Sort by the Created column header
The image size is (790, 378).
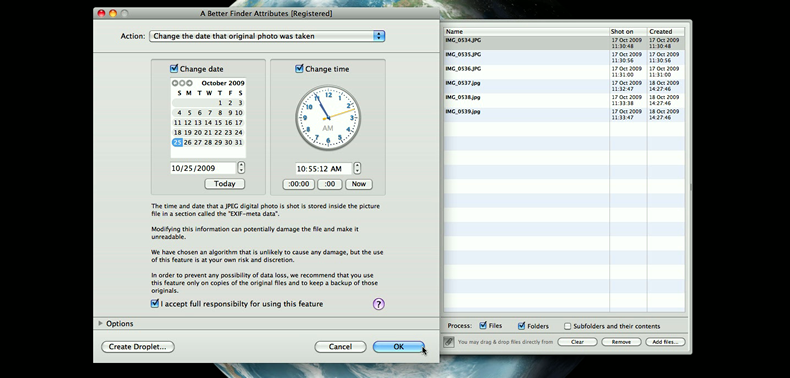[x=666, y=31]
